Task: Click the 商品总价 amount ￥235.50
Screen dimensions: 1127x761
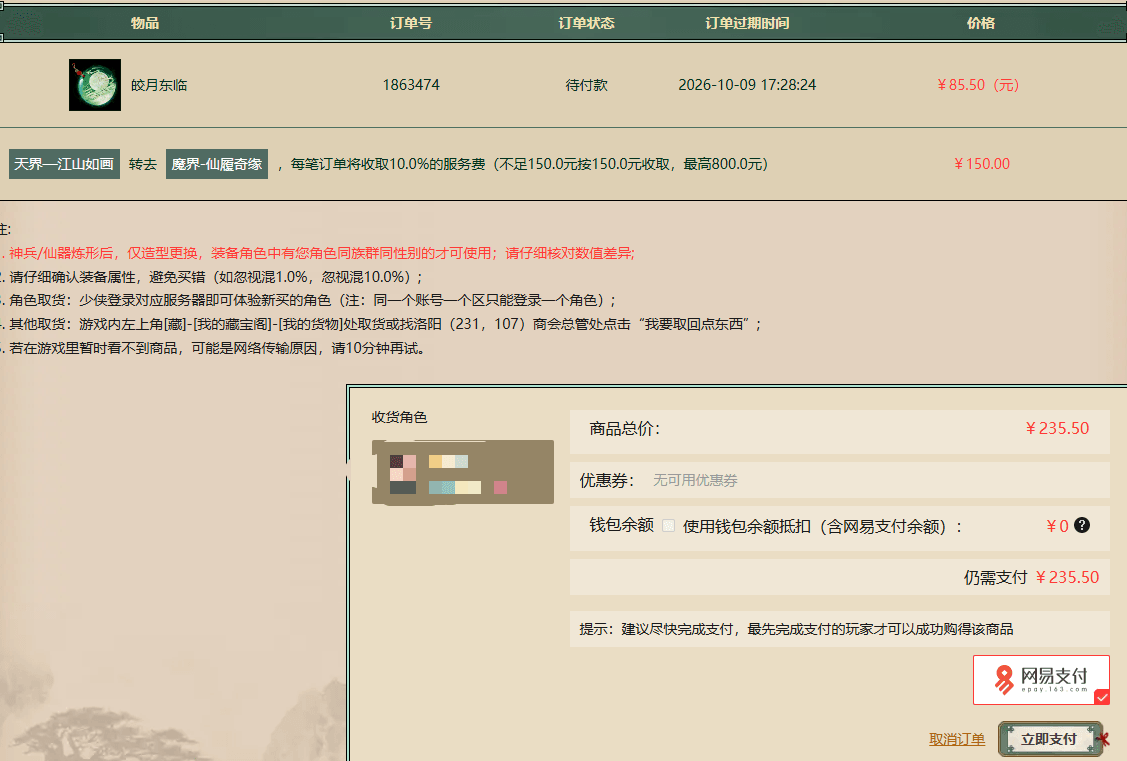Action: click(x=1057, y=428)
